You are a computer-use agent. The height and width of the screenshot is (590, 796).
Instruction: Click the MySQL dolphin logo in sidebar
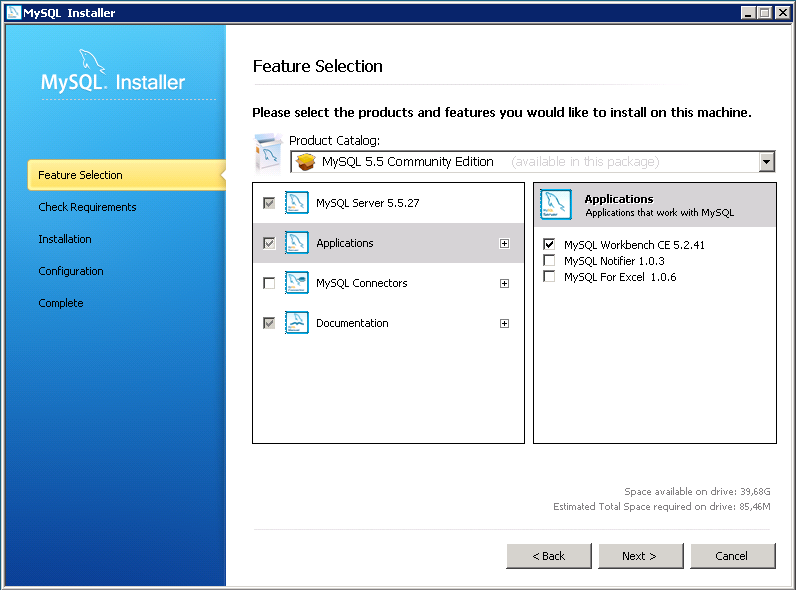coord(92,61)
